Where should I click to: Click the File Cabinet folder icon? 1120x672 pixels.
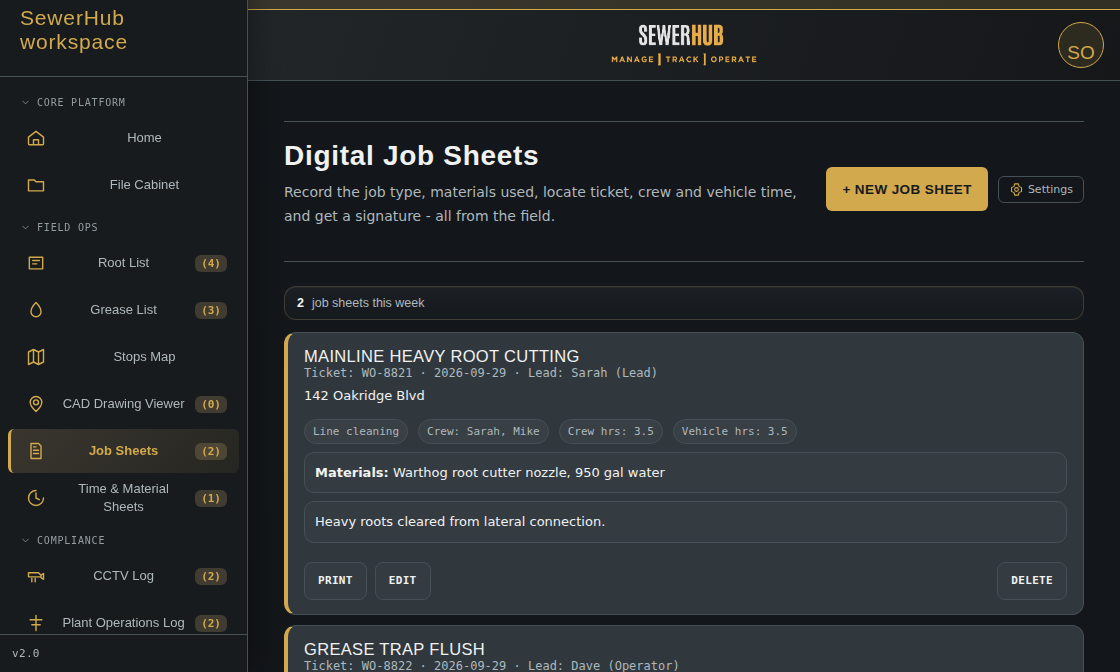pos(36,185)
